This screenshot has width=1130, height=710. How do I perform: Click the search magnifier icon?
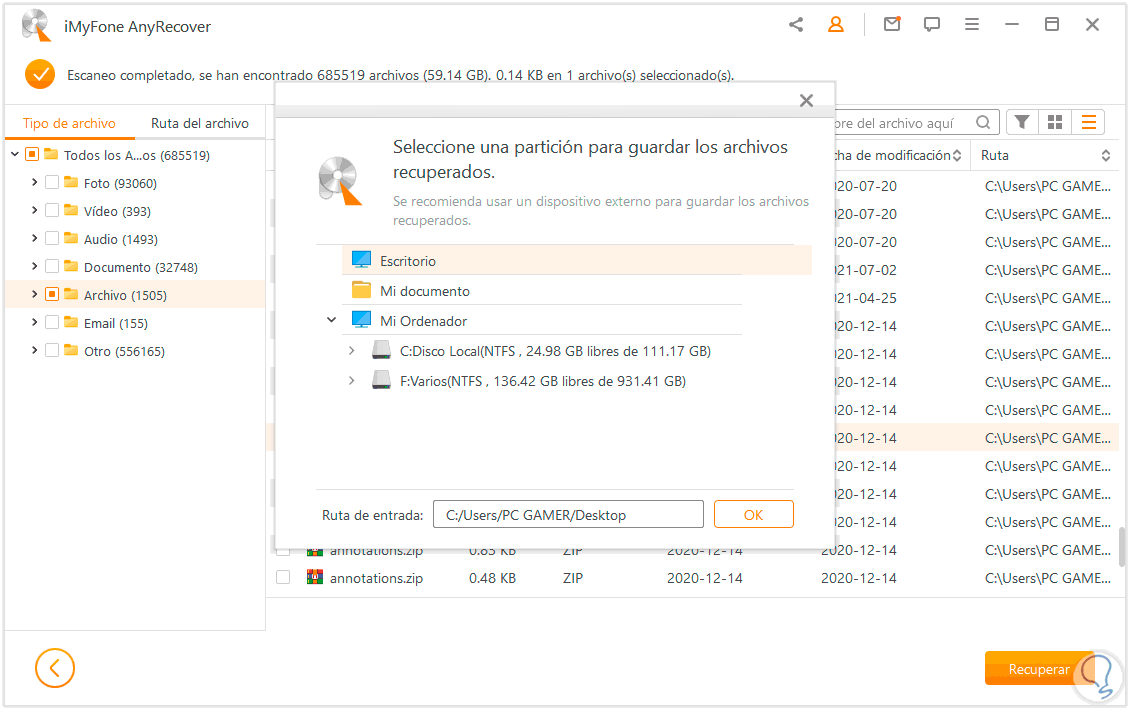[983, 123]
